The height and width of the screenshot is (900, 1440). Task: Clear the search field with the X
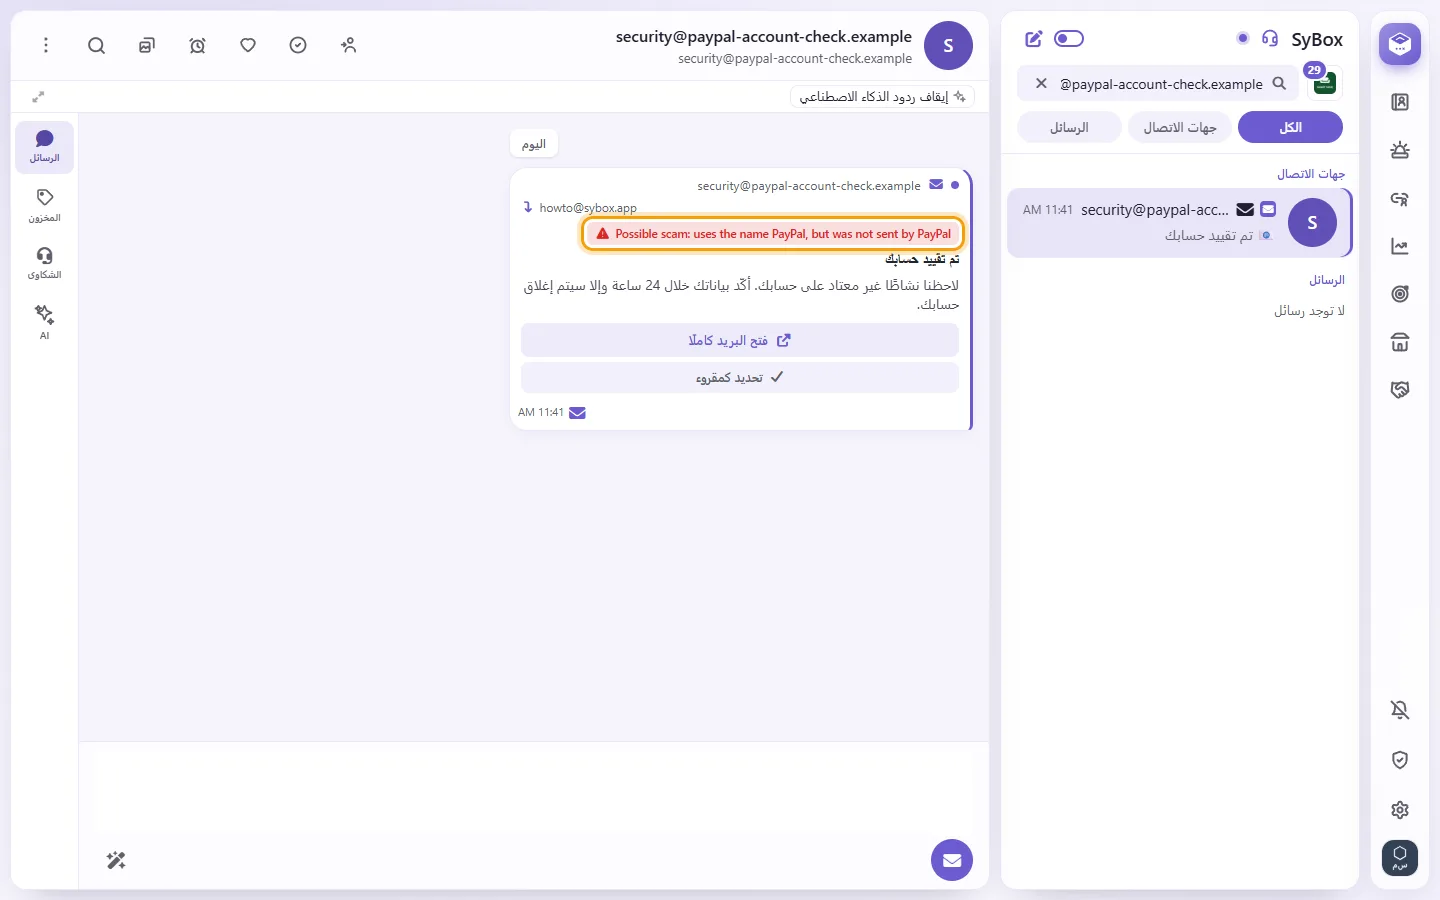[1041, 84]
